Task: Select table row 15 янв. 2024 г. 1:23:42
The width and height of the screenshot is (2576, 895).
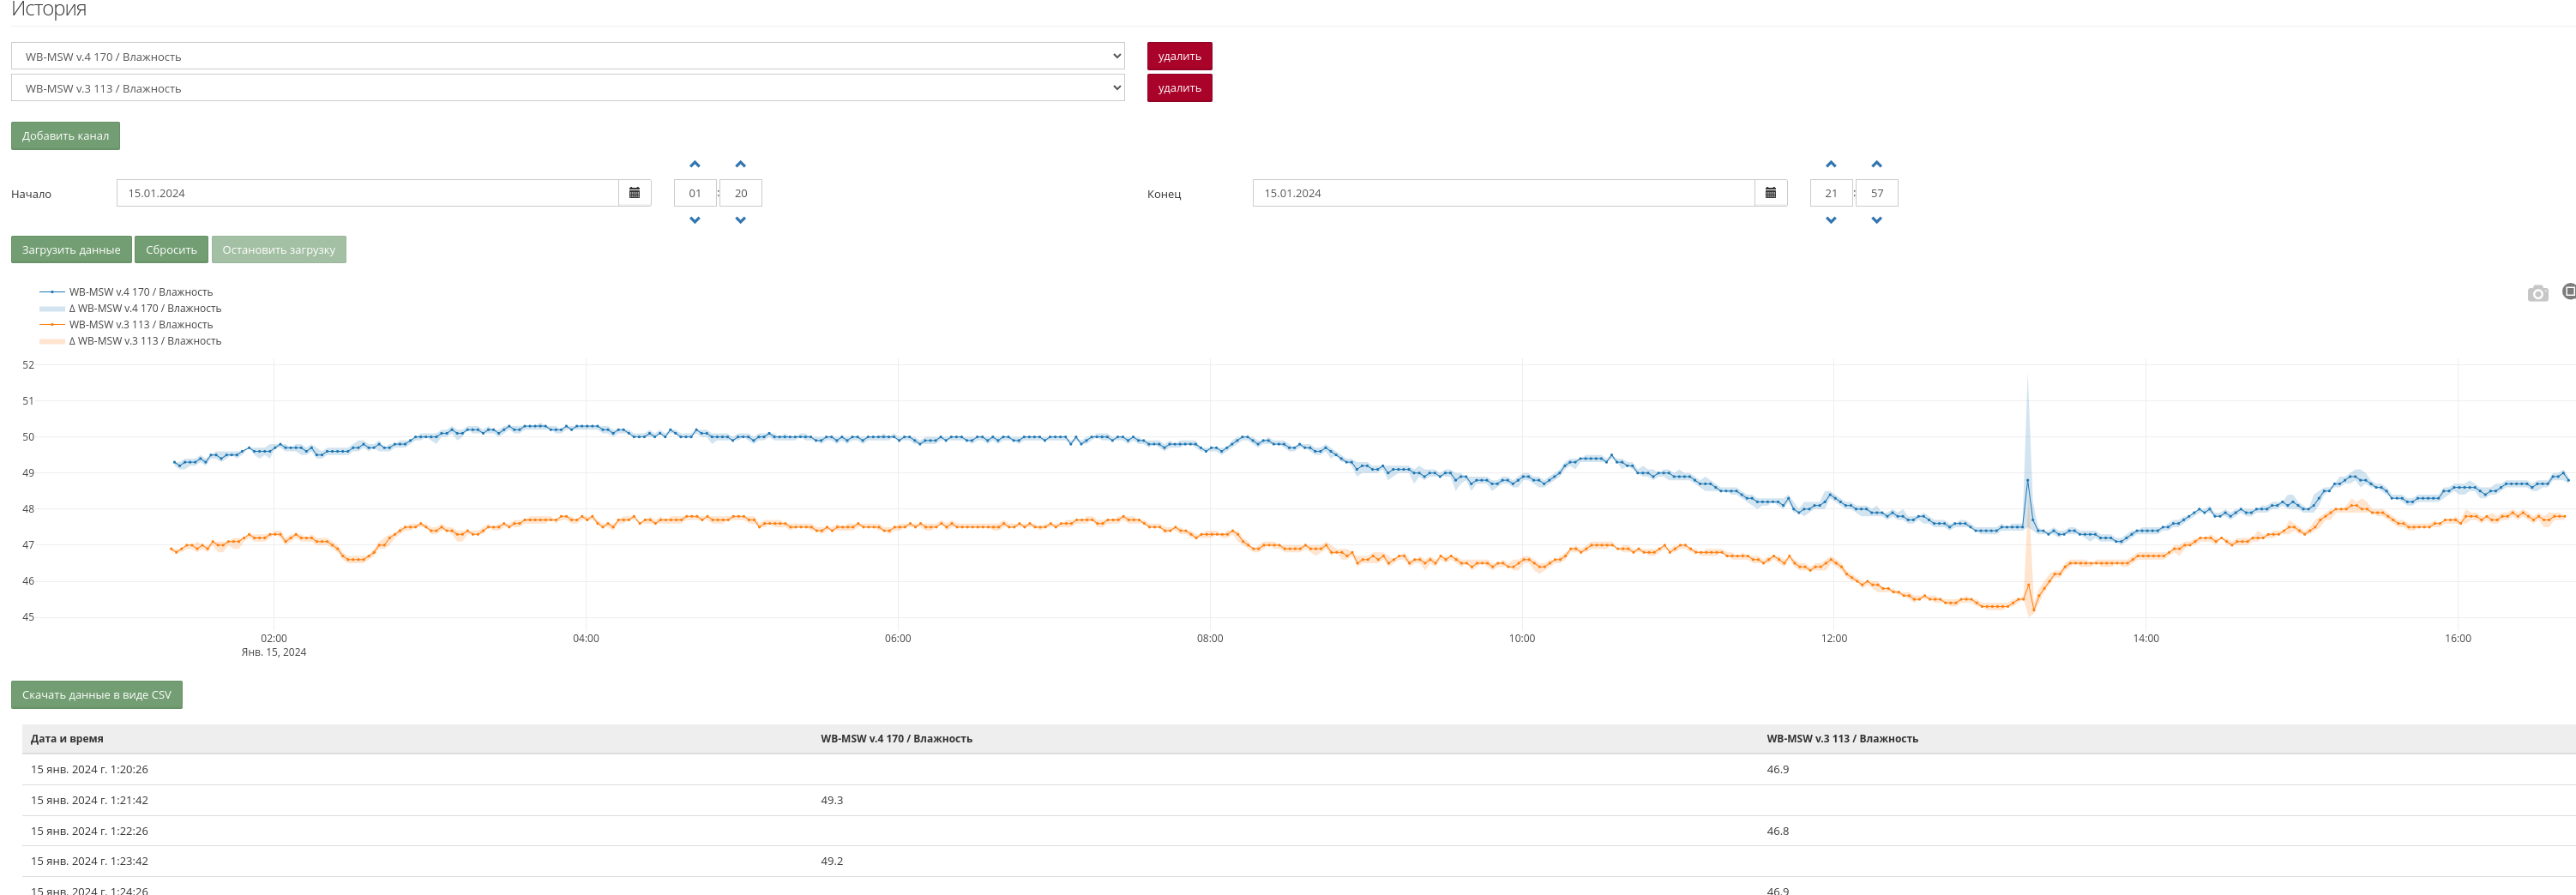Action: click(1298, 861)
